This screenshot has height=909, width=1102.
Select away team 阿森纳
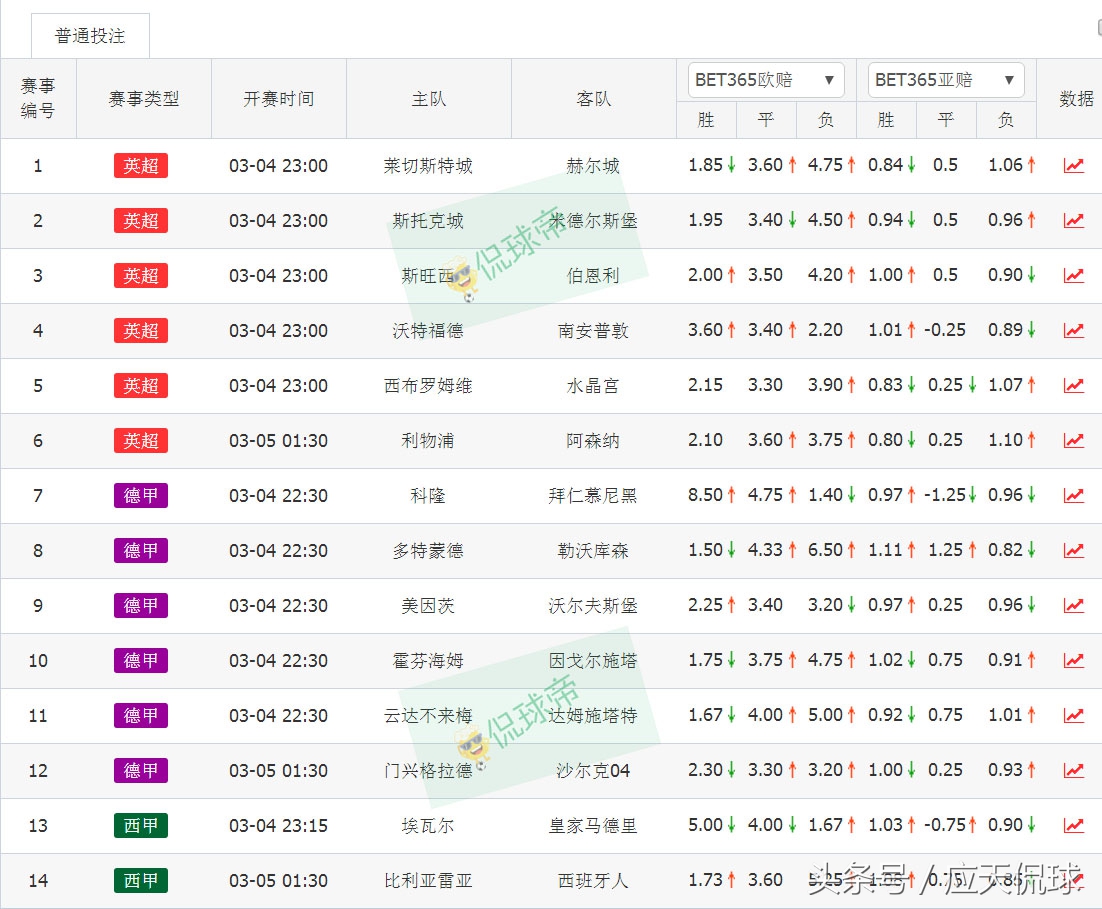(x=592, y=441)
